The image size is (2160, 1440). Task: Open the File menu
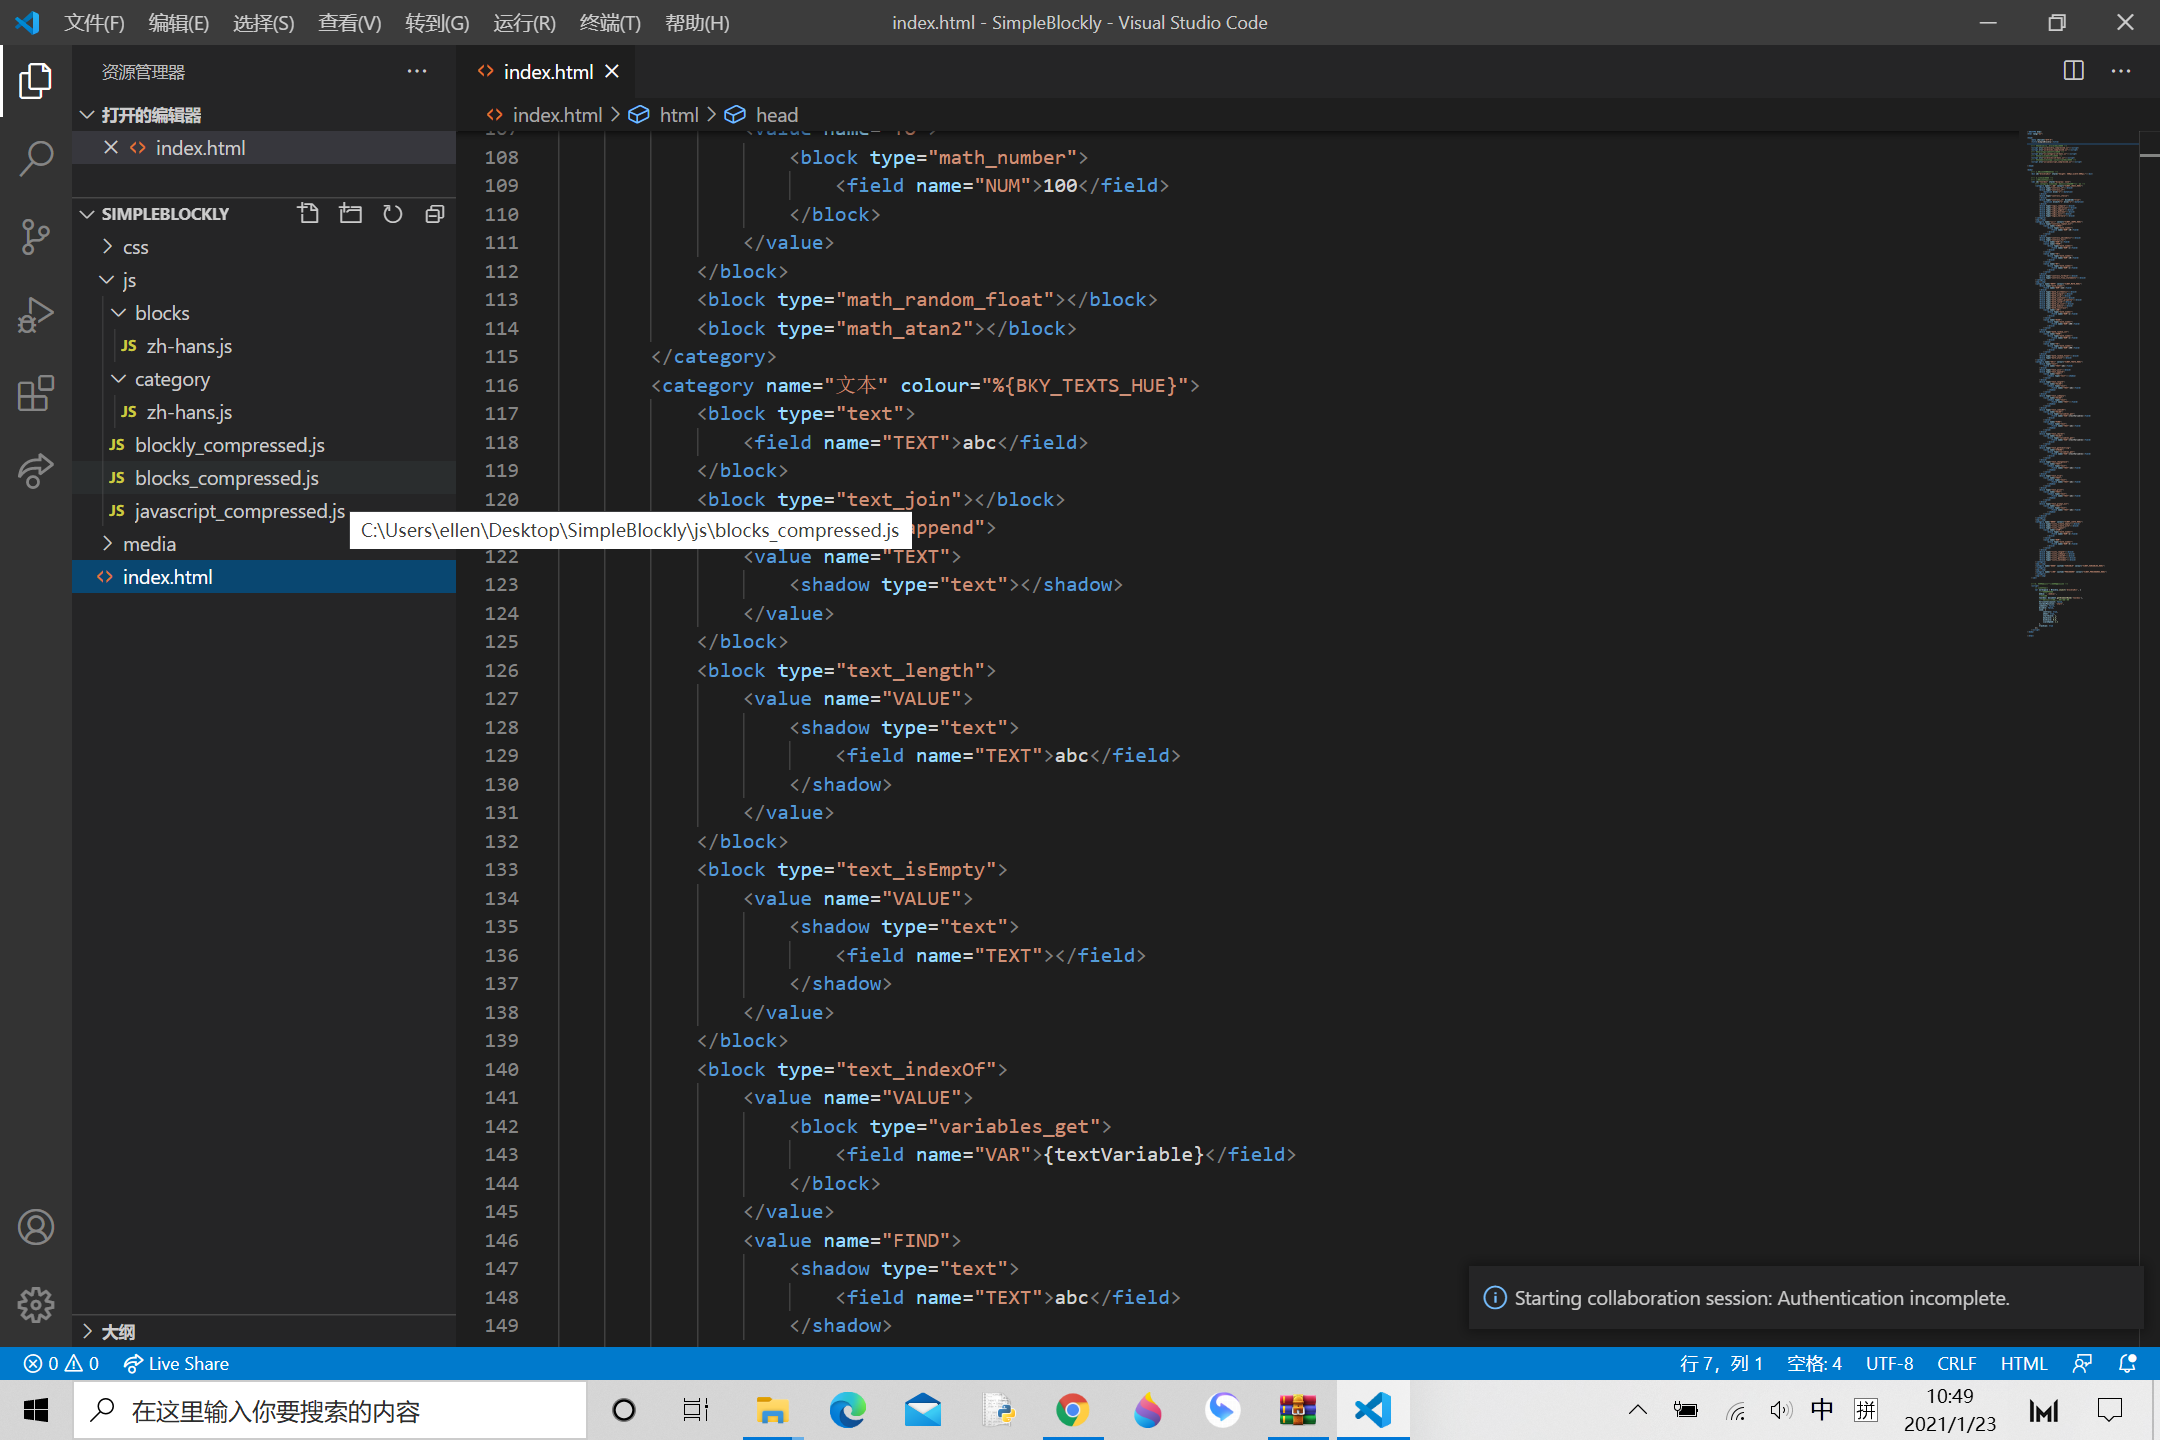tap(94, 22)
